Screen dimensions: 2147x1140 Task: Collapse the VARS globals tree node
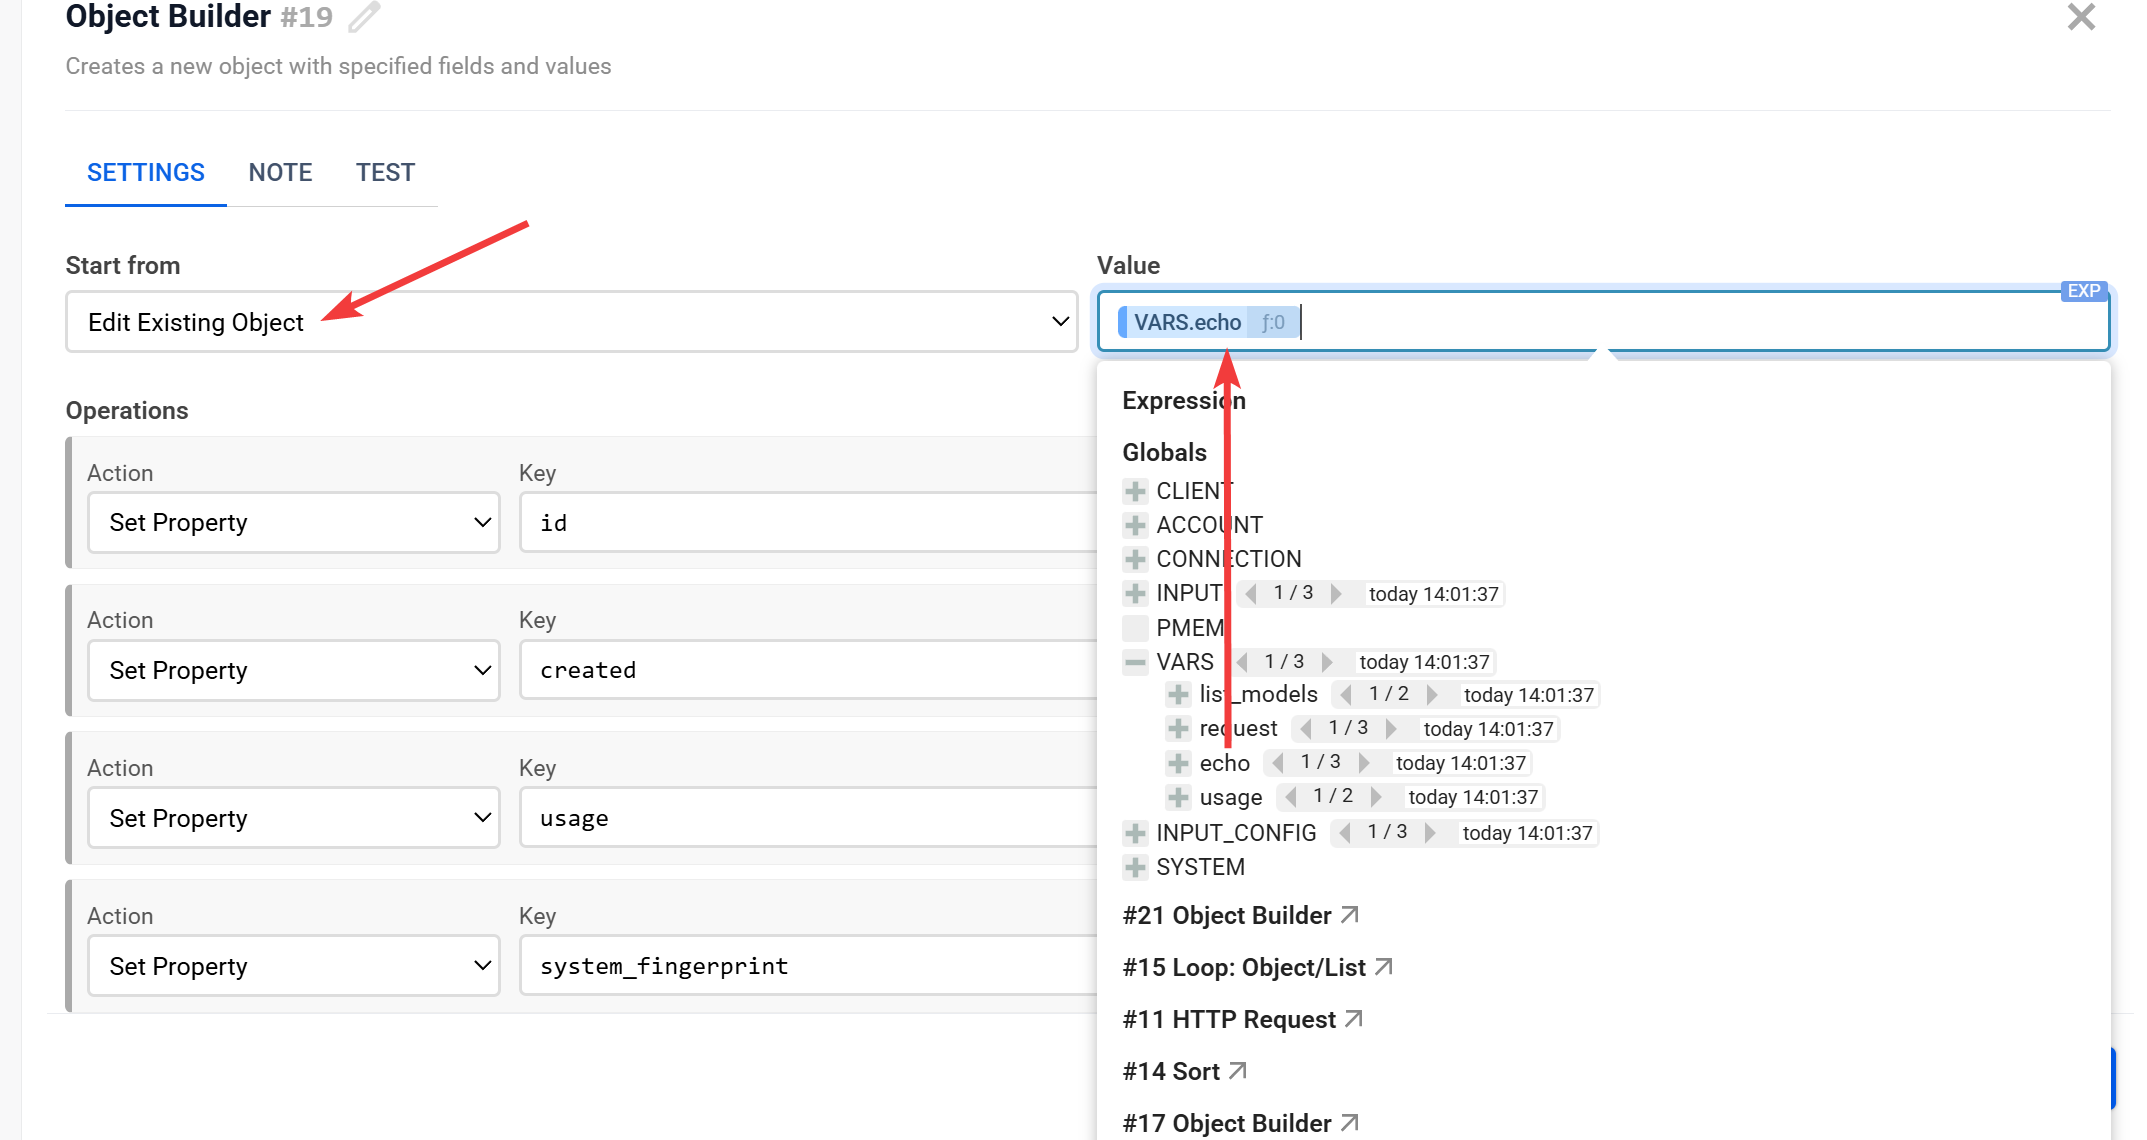[1135, 662]
